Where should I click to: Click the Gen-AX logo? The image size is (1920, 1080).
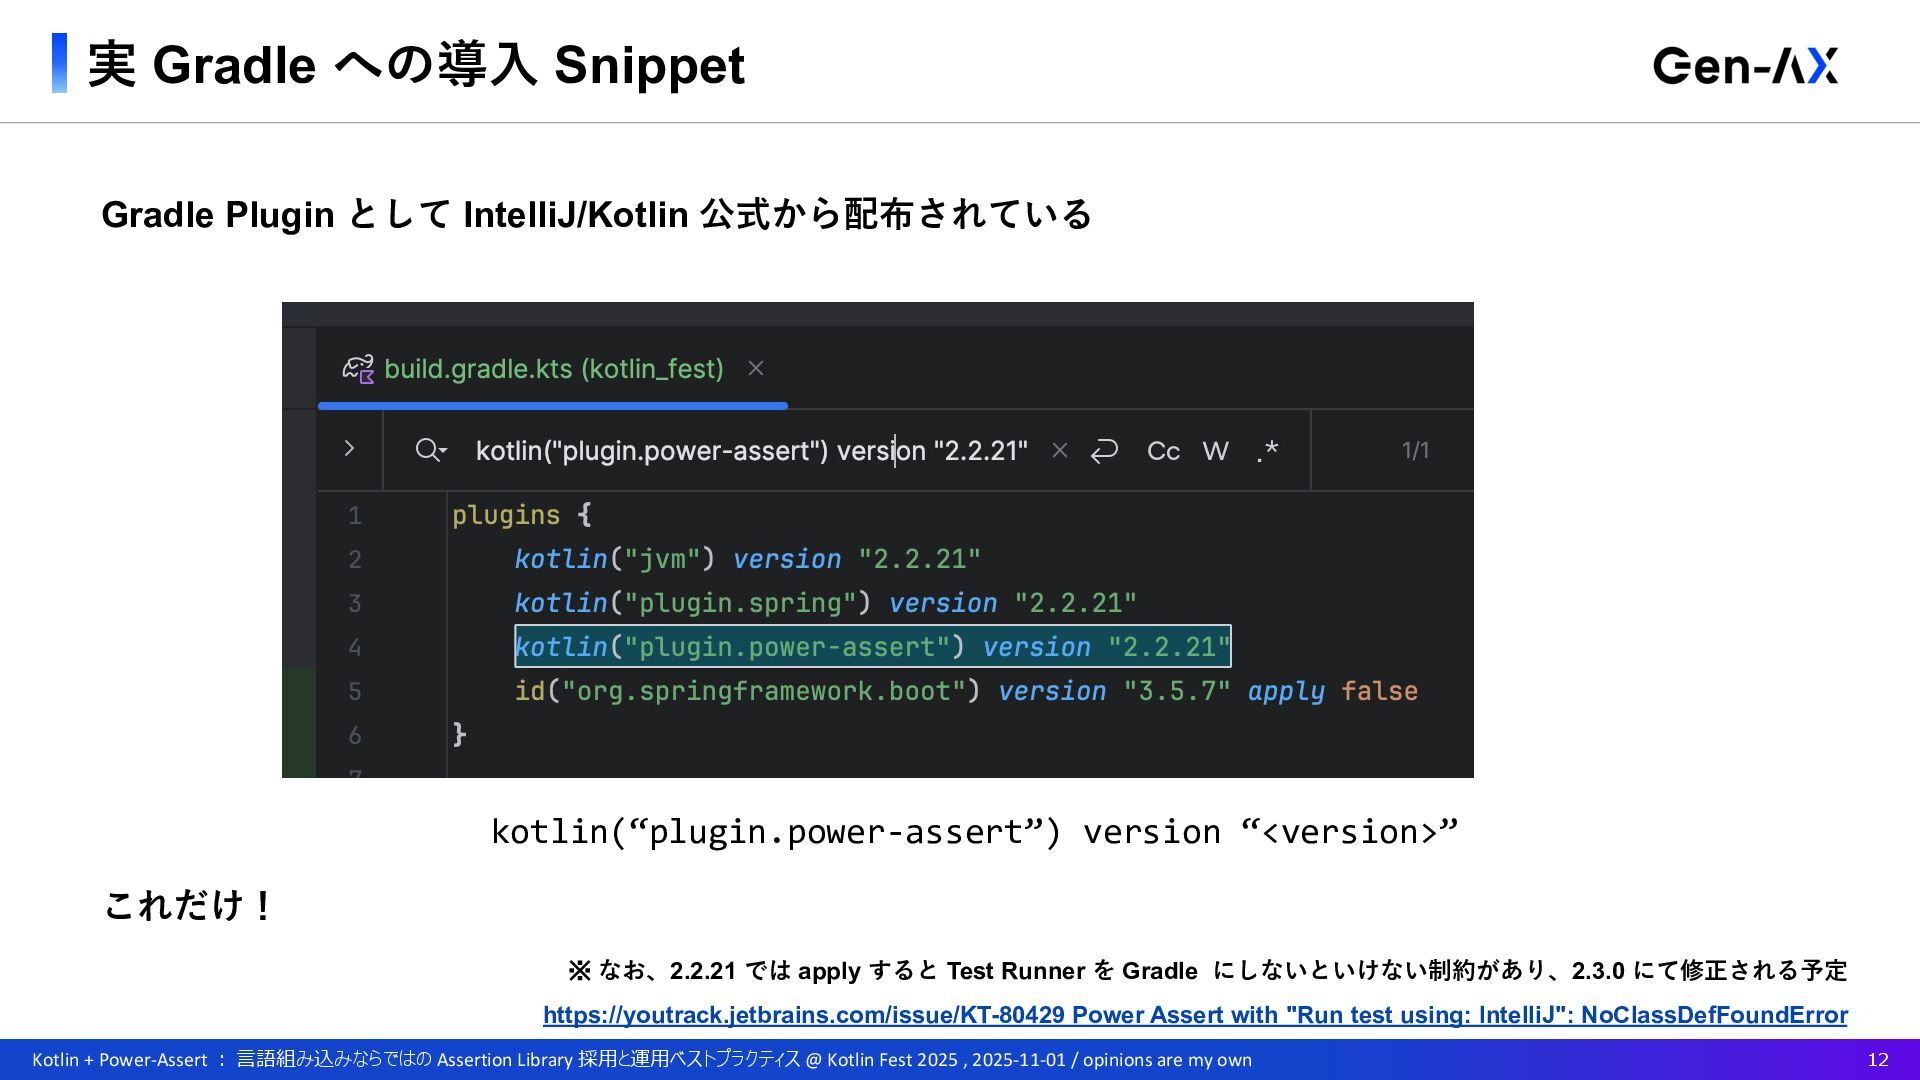(x=1745, y=66)
